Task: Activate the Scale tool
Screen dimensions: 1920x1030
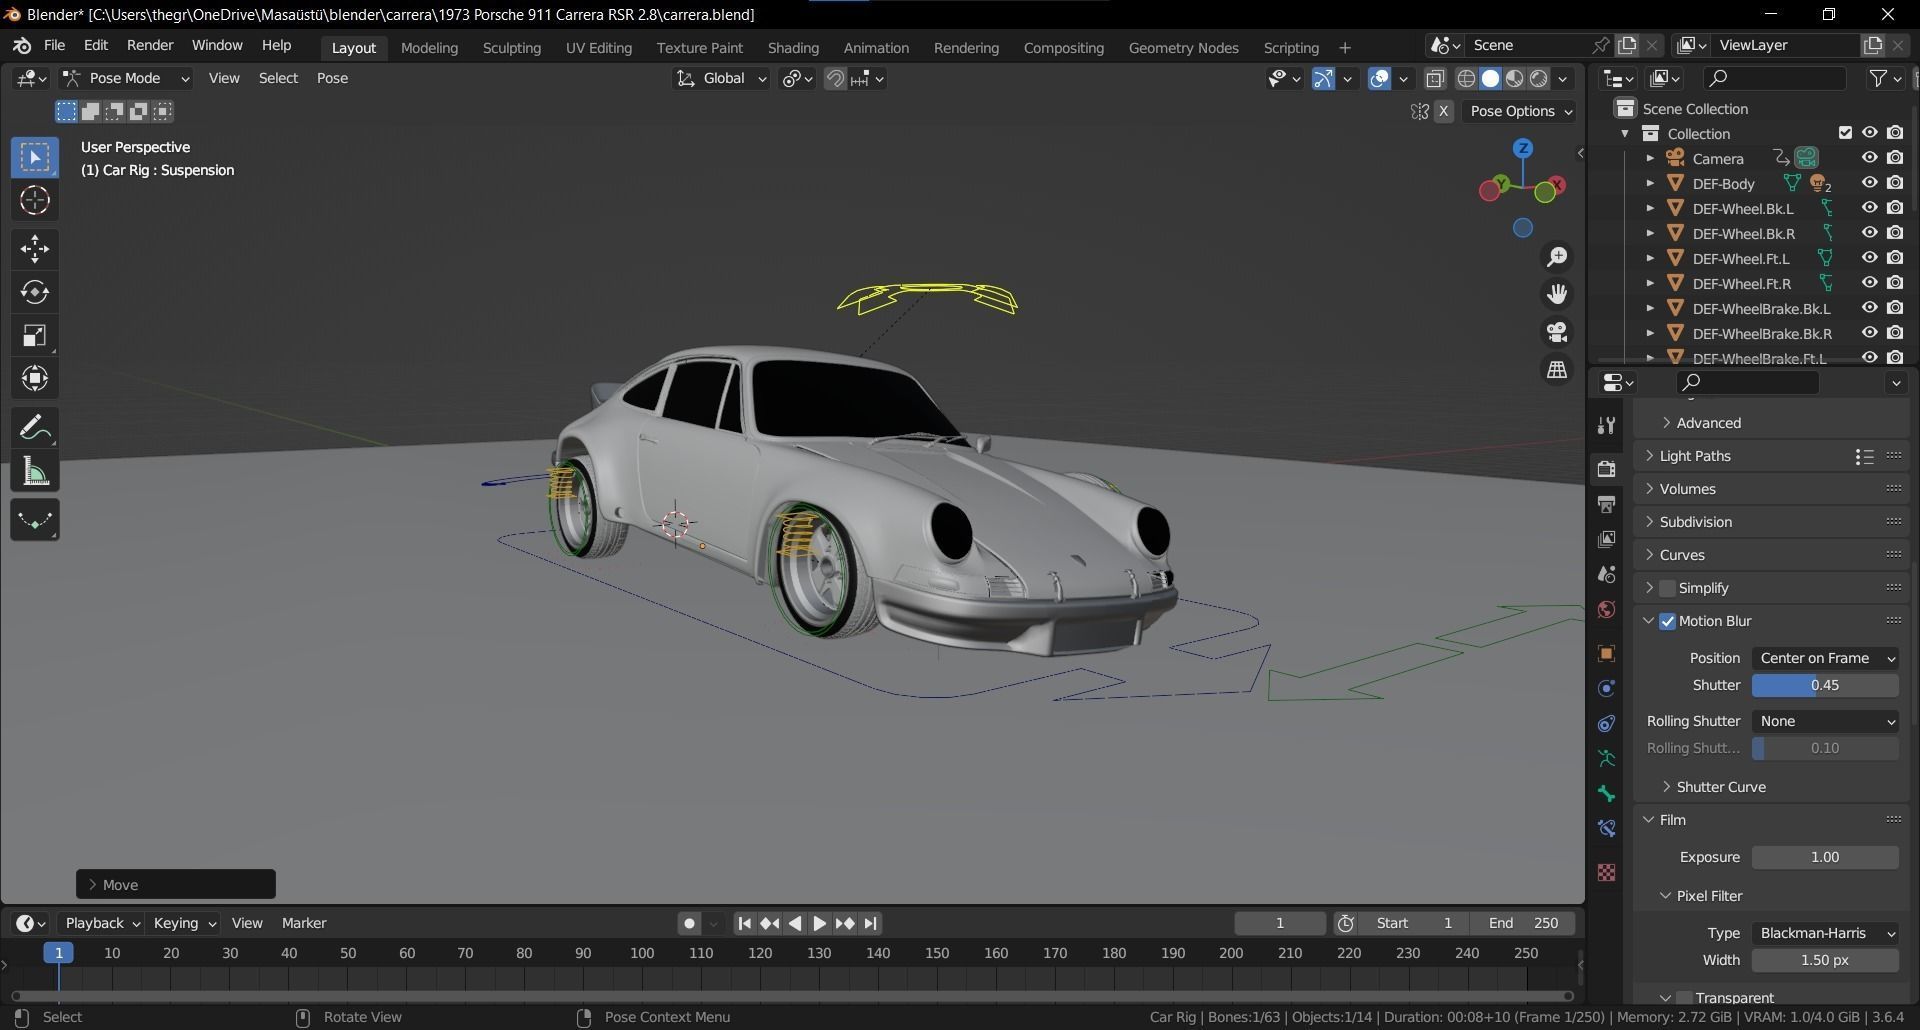Action: pos(35,335)
